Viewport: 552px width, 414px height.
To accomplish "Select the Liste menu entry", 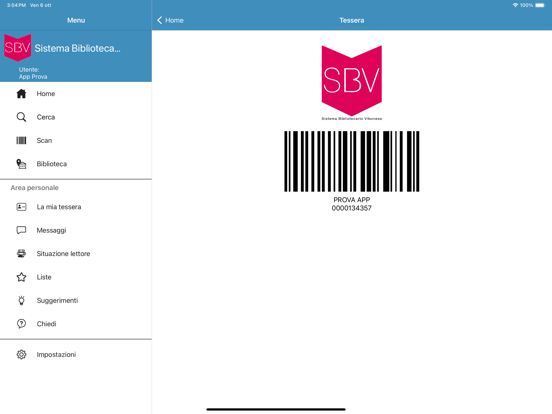I will click(76, 277).
